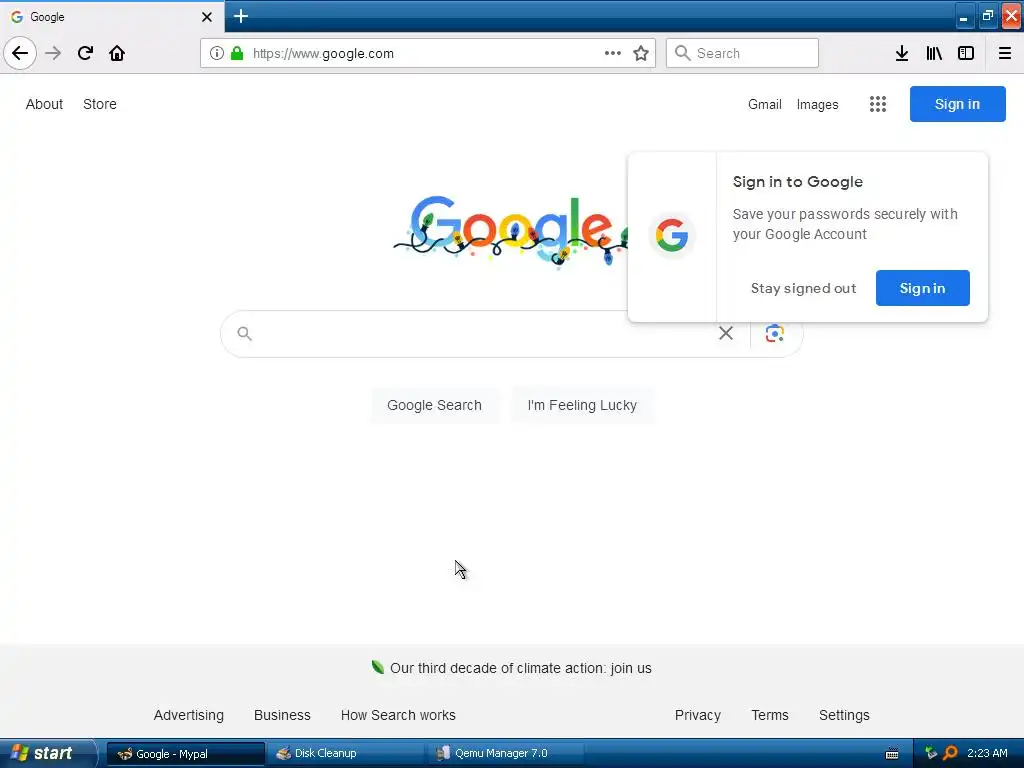Open page actions three-dot menu in address bar
The height and width of the screenshot is (768, 1024).
tap(613, 53)
